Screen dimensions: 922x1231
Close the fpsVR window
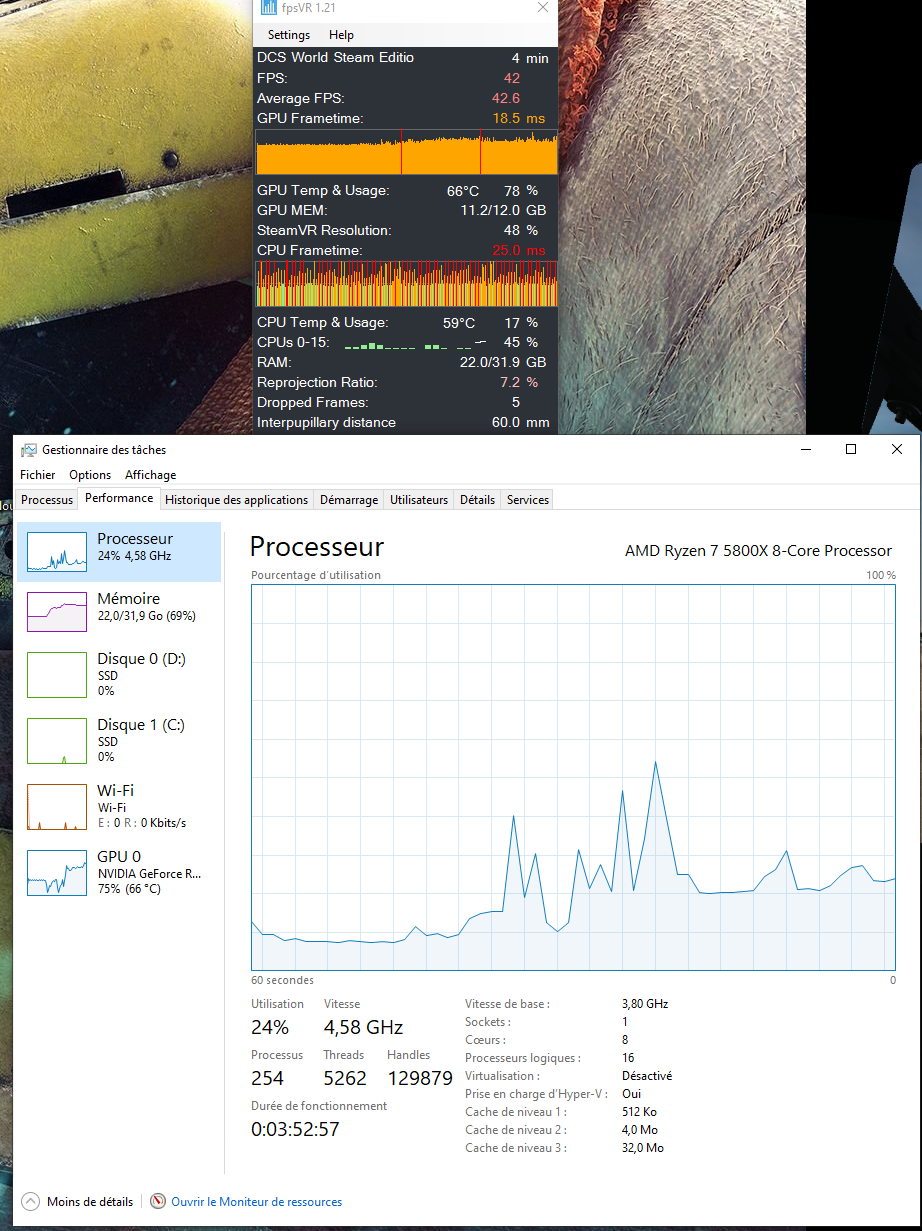point(543,7)
